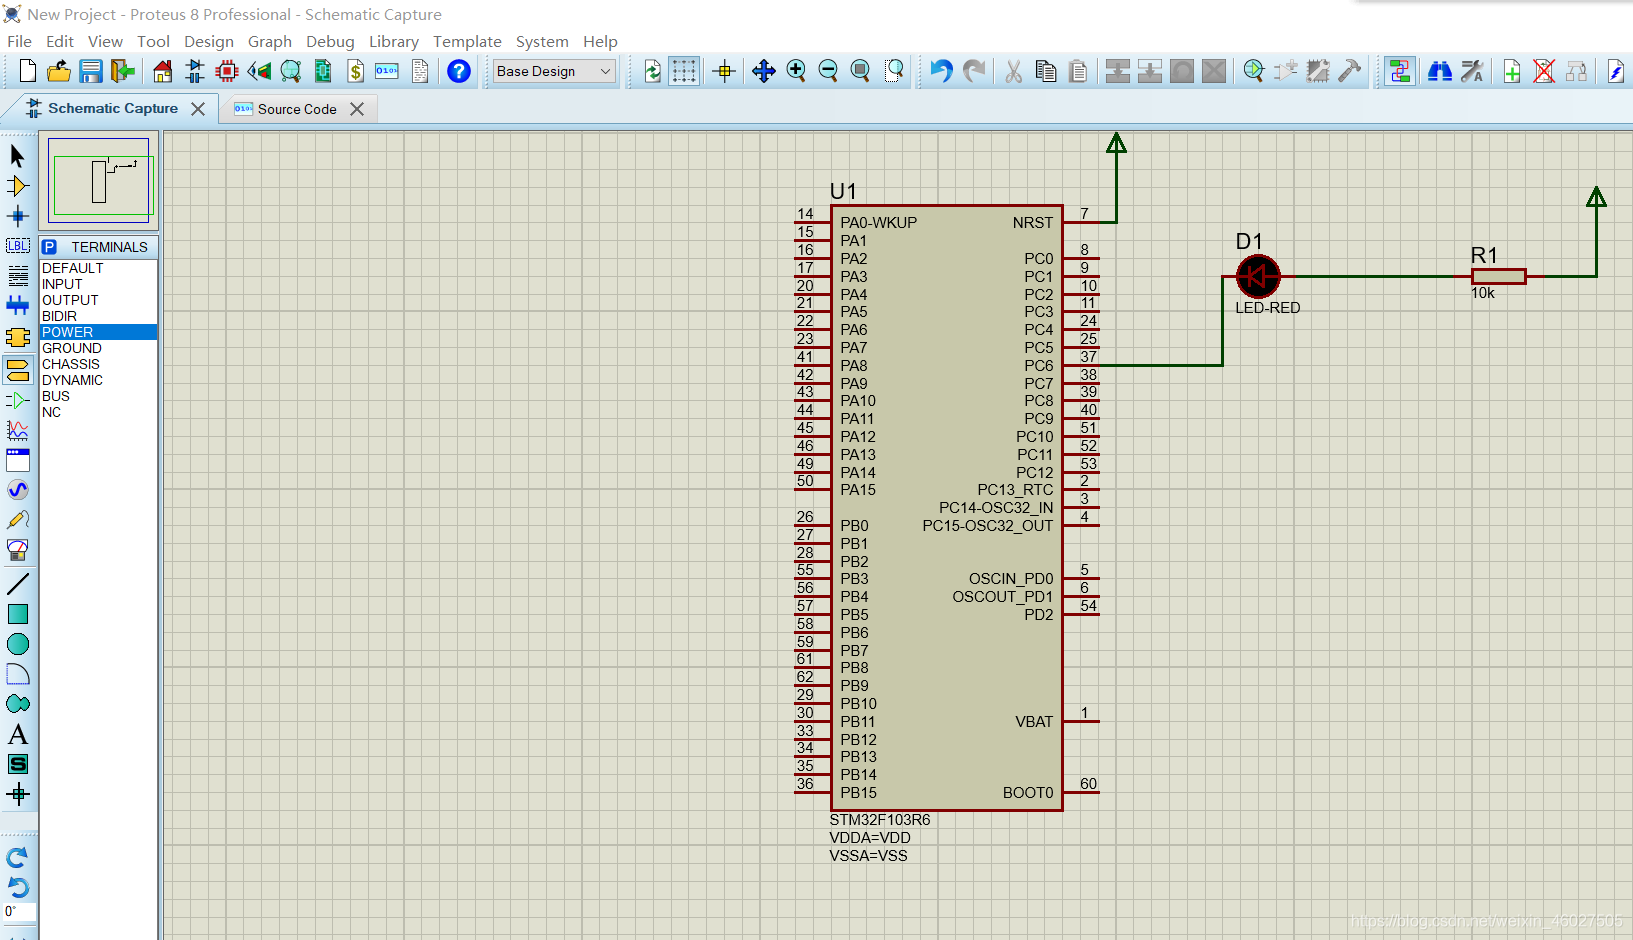Zoom in with the plus magnifier
Screen dimensions: 1633x940
pos(796,71)
